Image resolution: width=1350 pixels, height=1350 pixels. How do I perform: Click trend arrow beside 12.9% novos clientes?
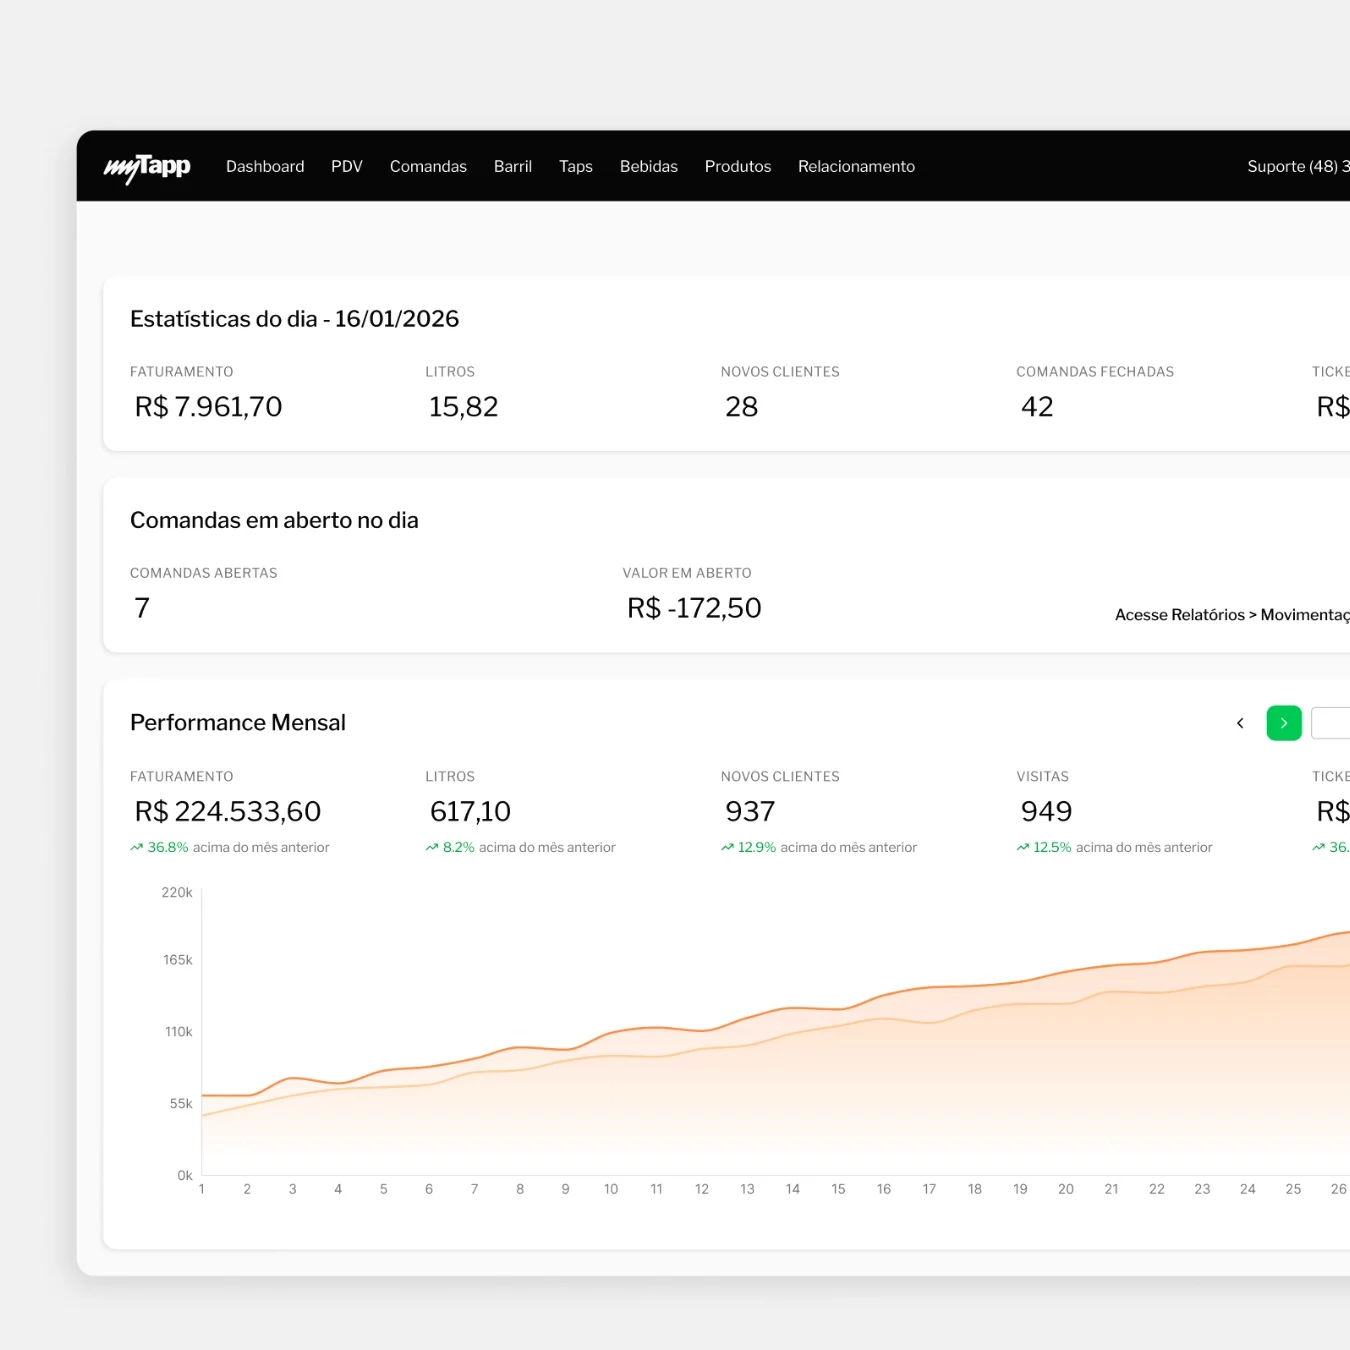coord(727,848)
